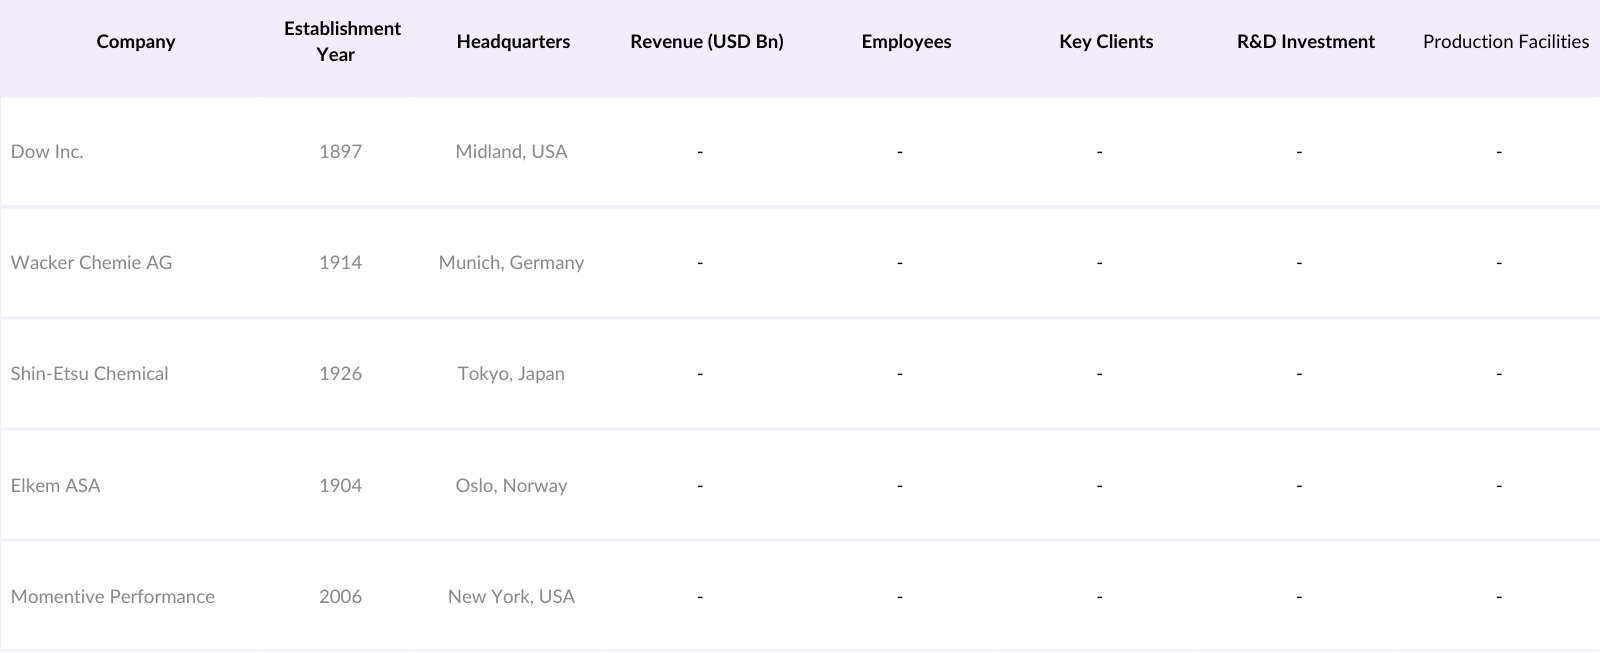
Task: Click the 1897 establishment year cell
Action: pyautogui.click(x=340, y=152)
